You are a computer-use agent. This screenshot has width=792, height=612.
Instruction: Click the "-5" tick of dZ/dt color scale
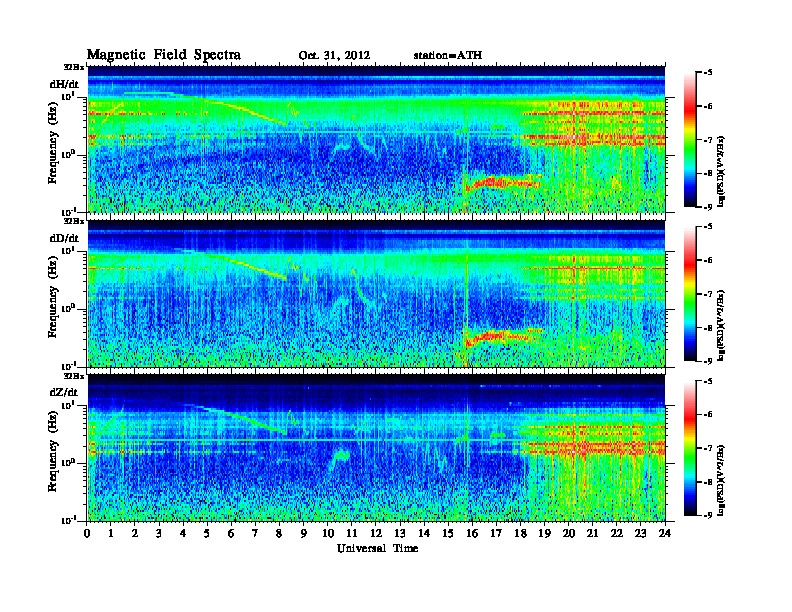pyautogui.click(x=708, y=381)
